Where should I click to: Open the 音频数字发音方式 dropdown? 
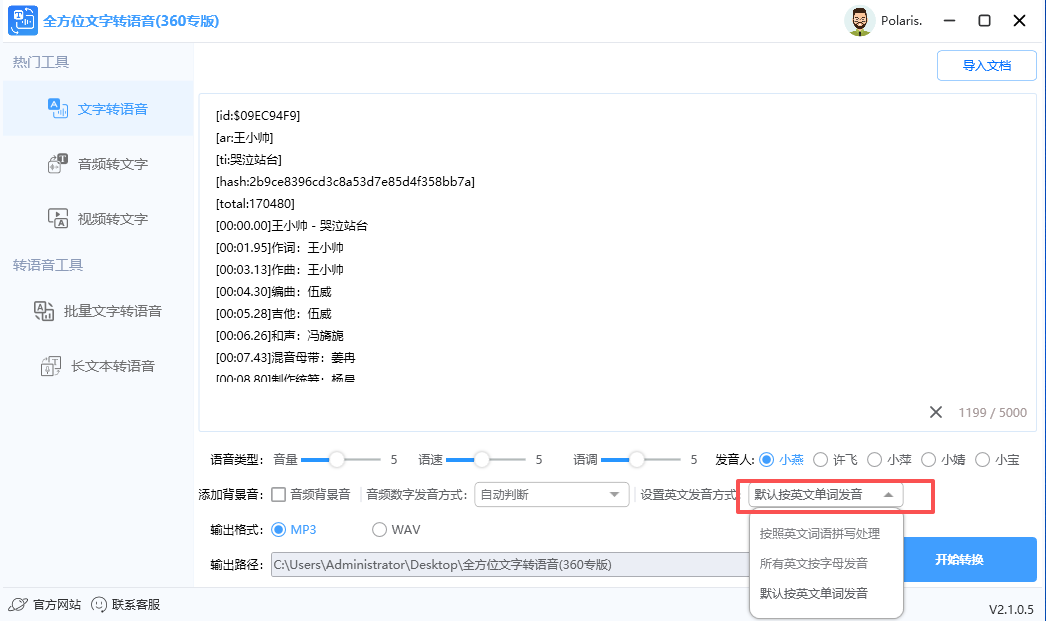click(x=551, y=494)
